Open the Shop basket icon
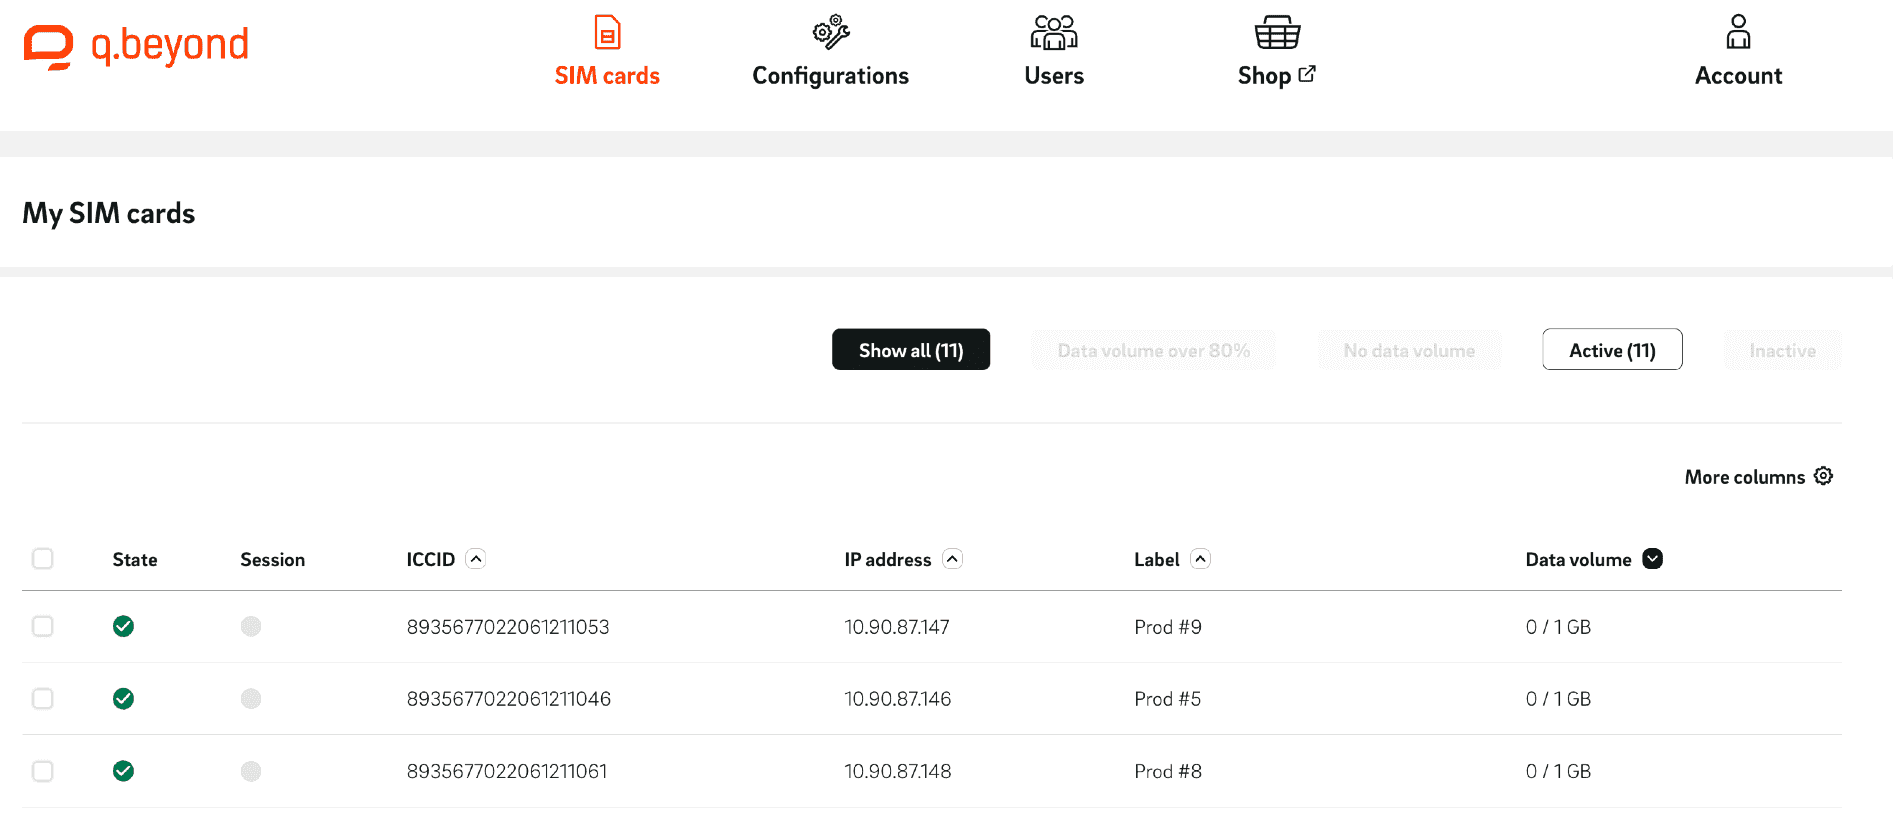Image resolution: width=1893 pixels, height=815 pixels. (x=1277, y=33)
